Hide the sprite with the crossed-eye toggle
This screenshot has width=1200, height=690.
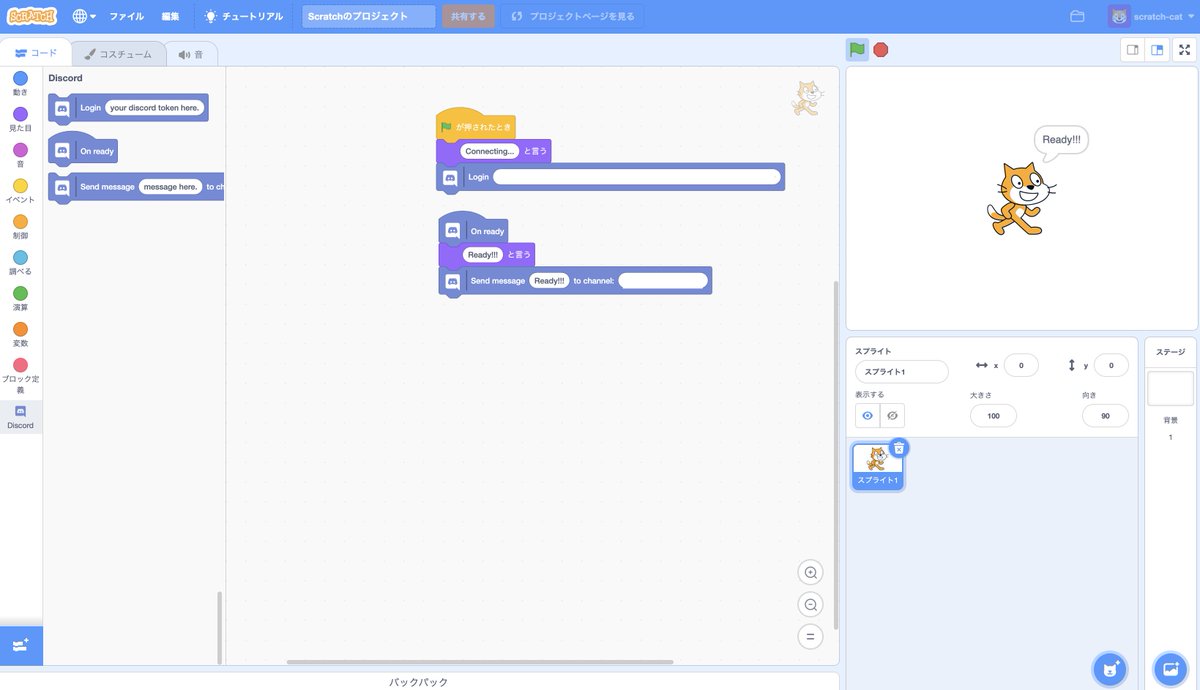pyautogui.click(x=891, y=414)
